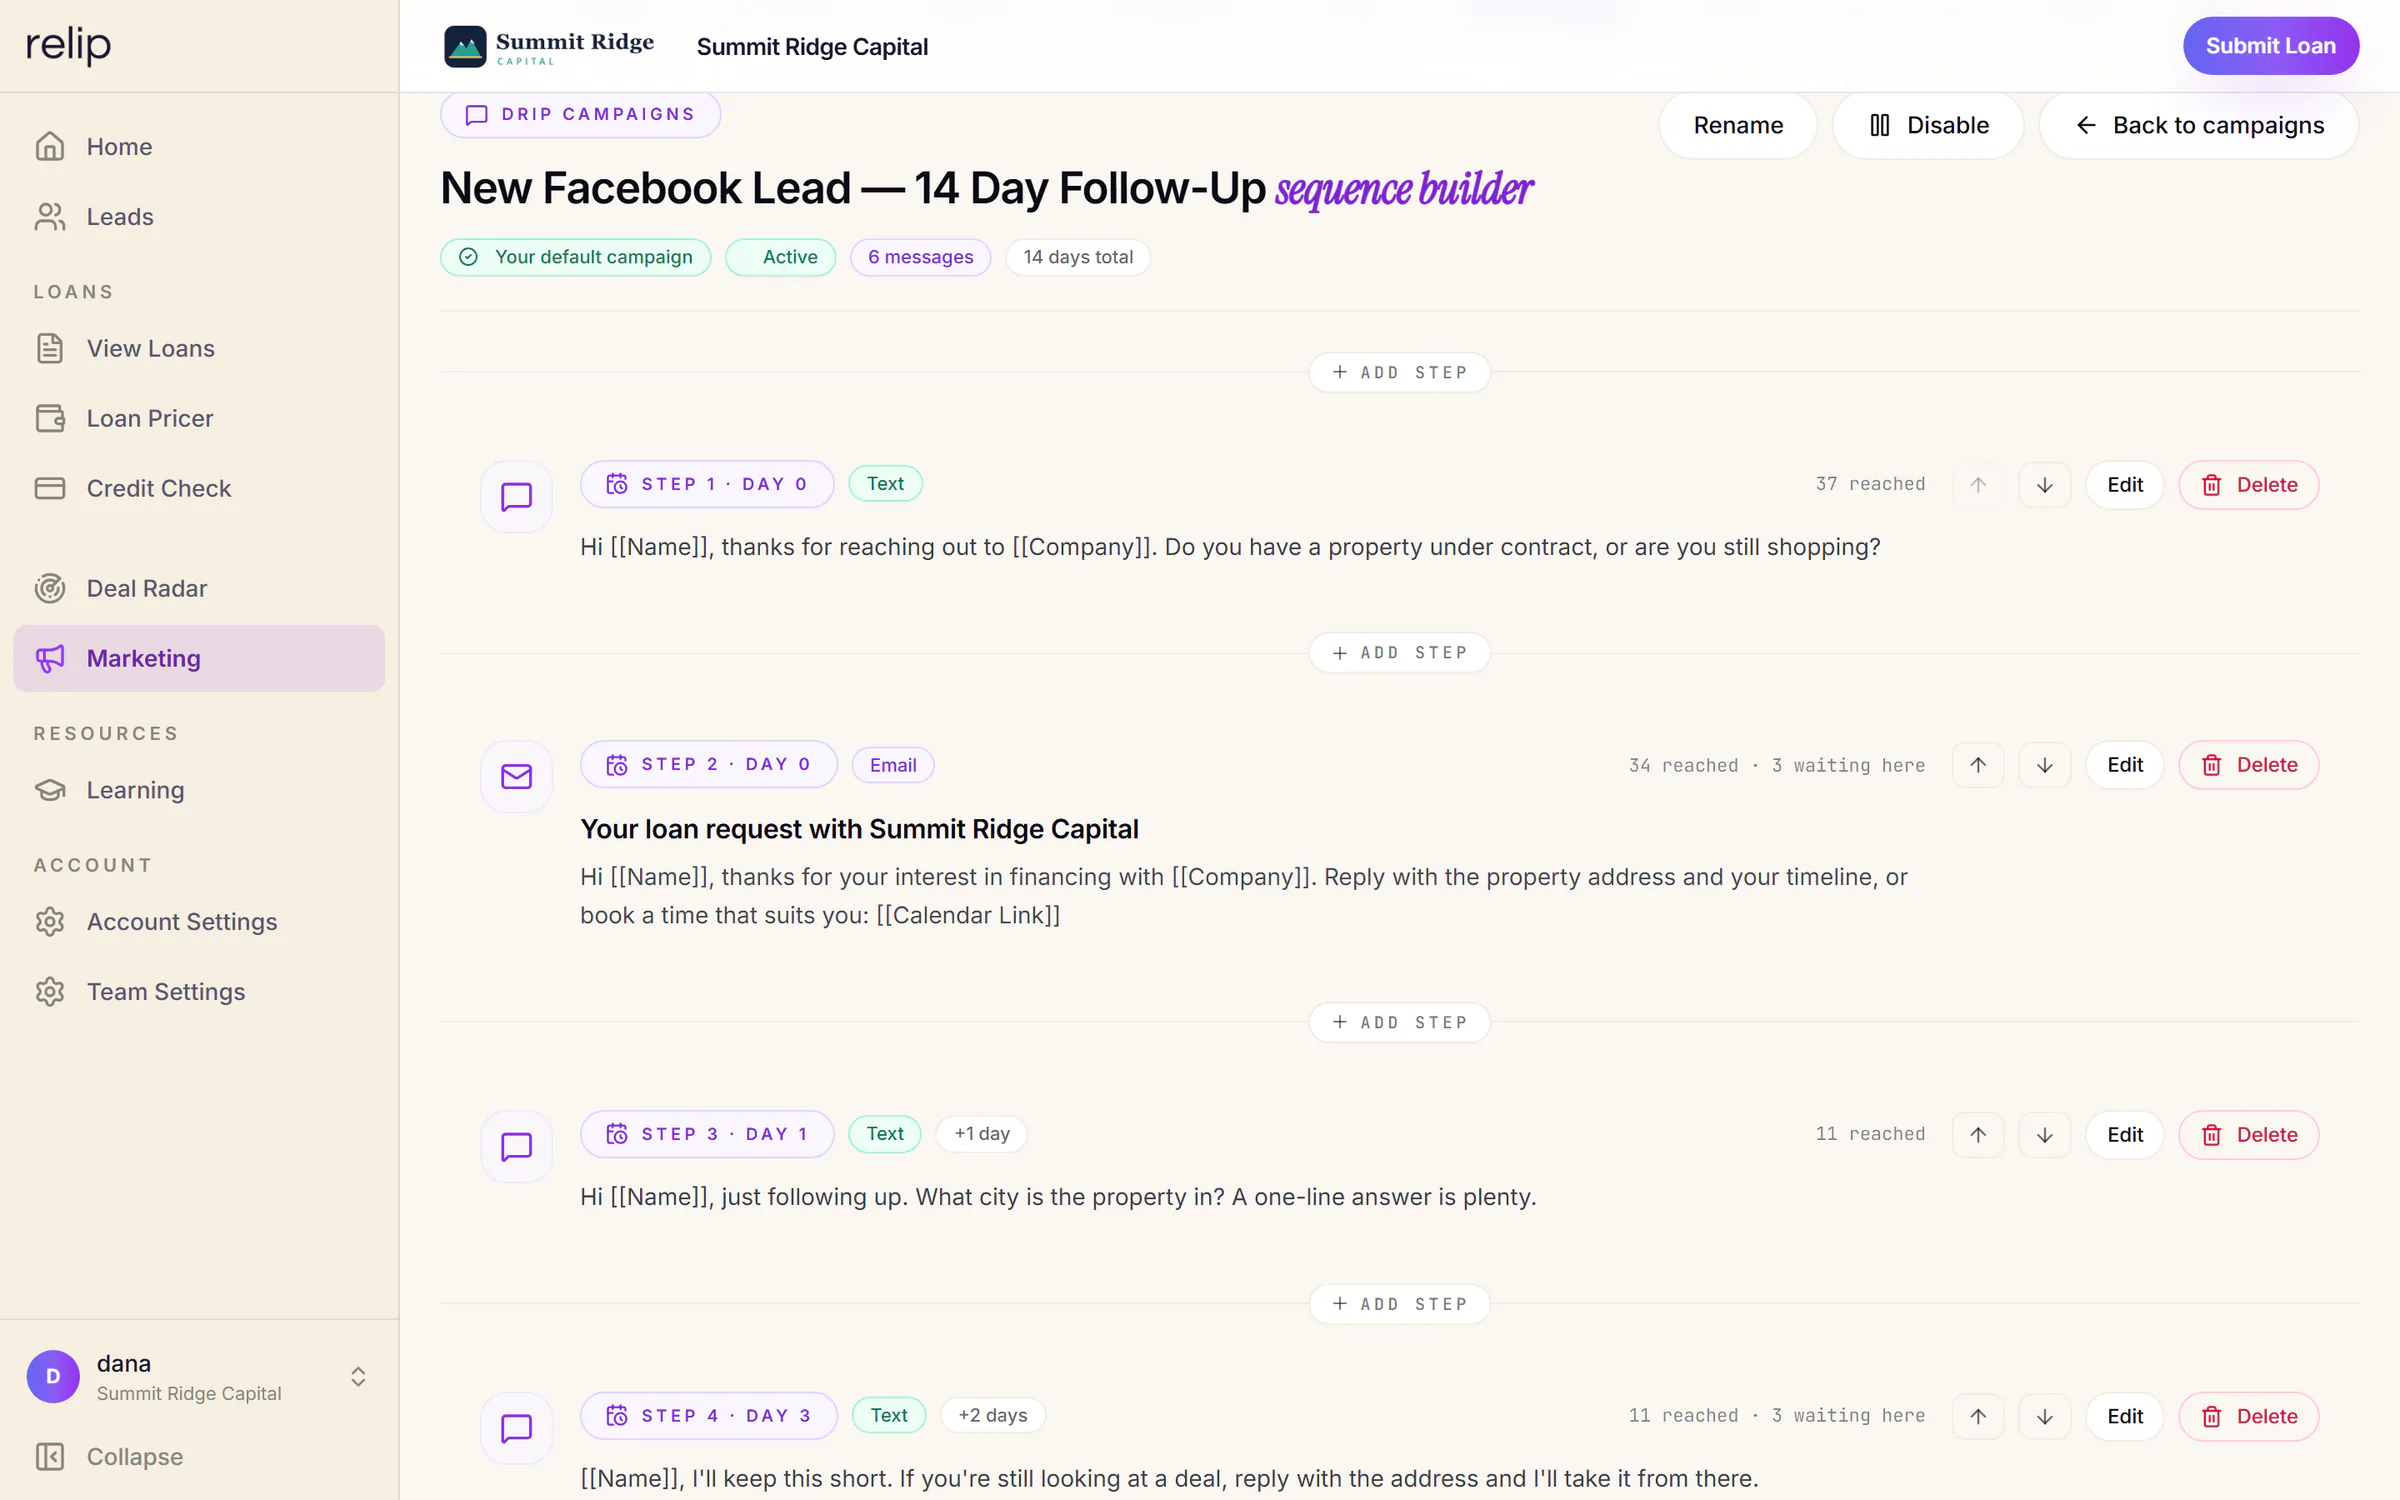
Task: Disable the campaign
Action: coord(1927,125)
